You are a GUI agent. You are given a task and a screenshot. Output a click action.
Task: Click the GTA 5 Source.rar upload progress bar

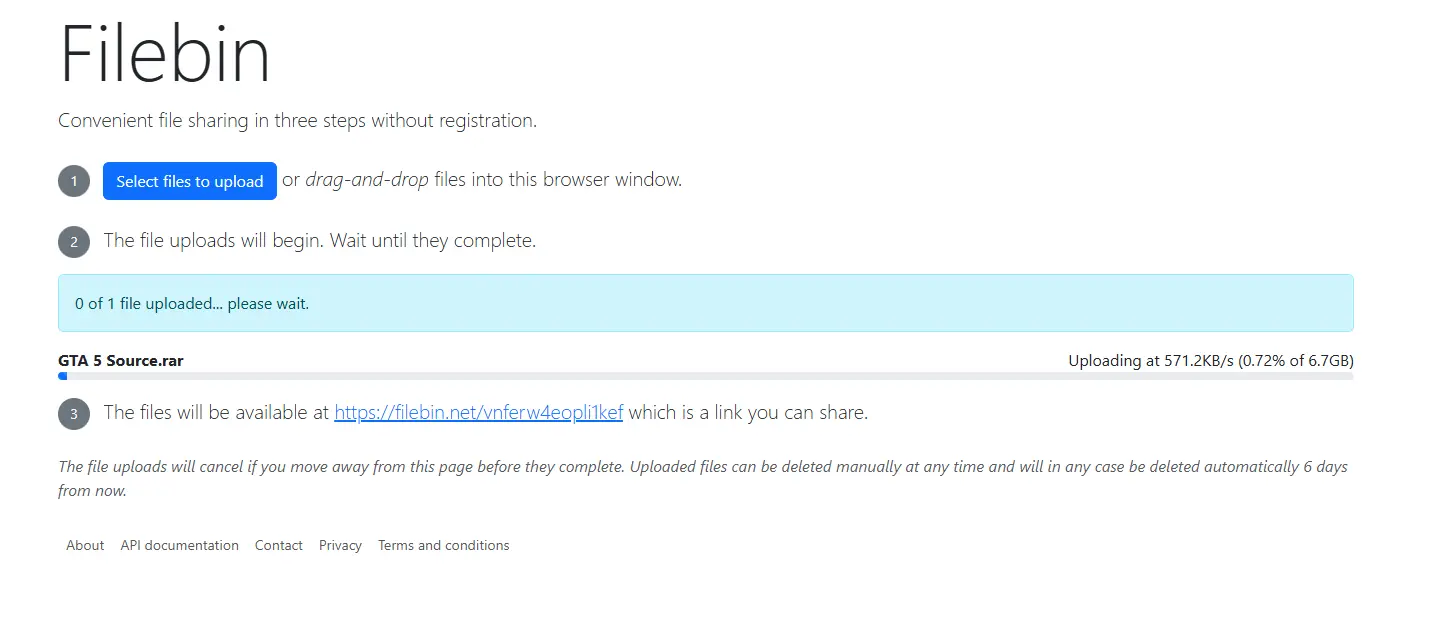(x=706, y=376)
